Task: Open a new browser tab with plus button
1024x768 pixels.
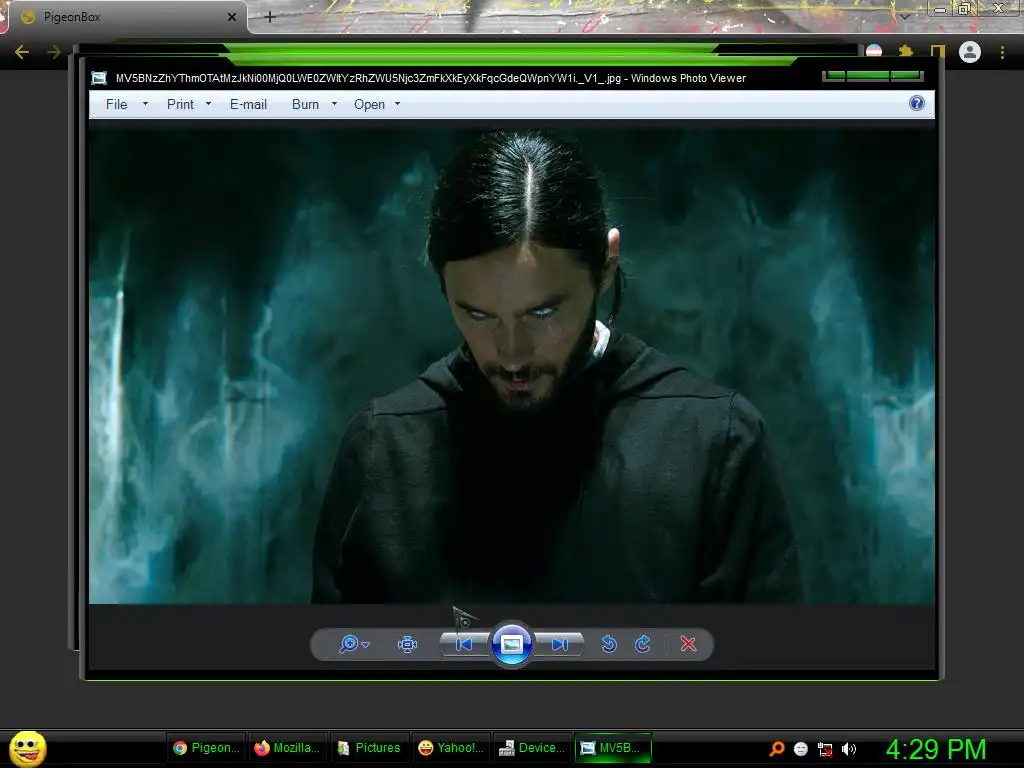Action: [x=270, y=17]
